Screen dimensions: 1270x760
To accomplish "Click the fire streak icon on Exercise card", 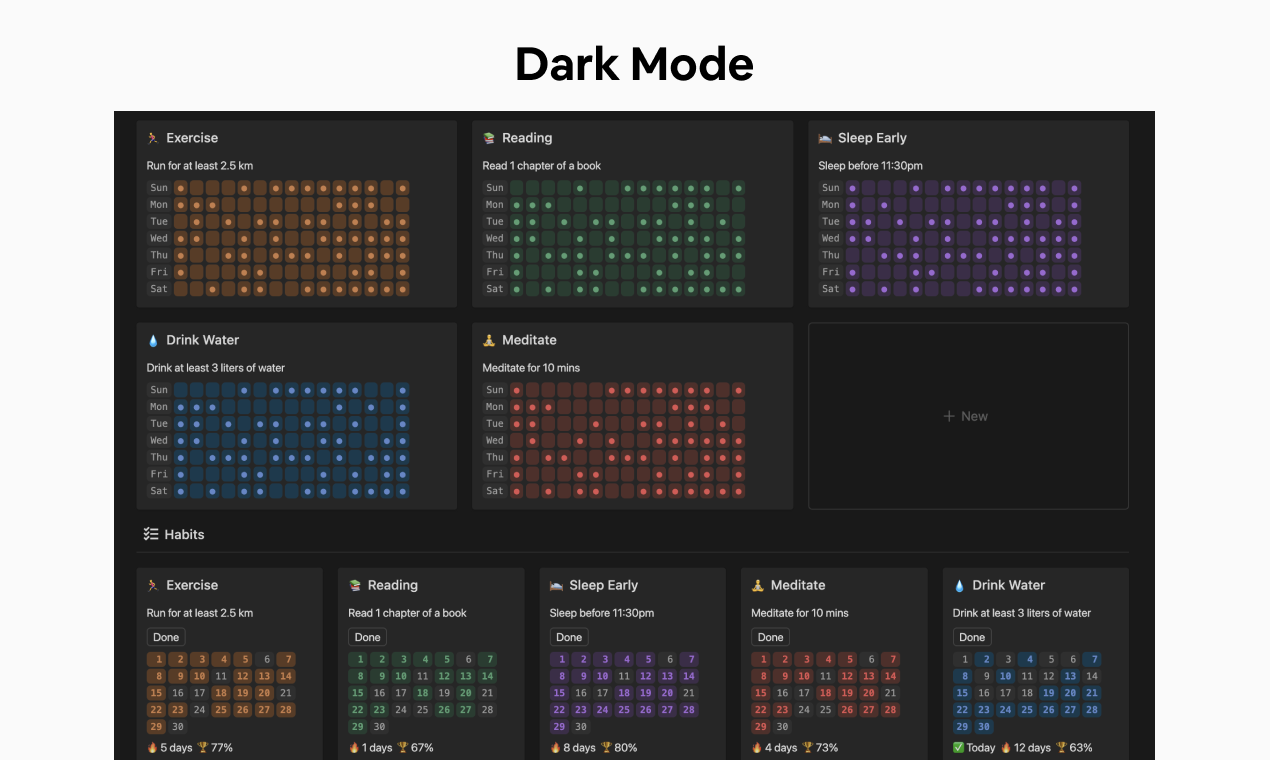I will (152, 748).
